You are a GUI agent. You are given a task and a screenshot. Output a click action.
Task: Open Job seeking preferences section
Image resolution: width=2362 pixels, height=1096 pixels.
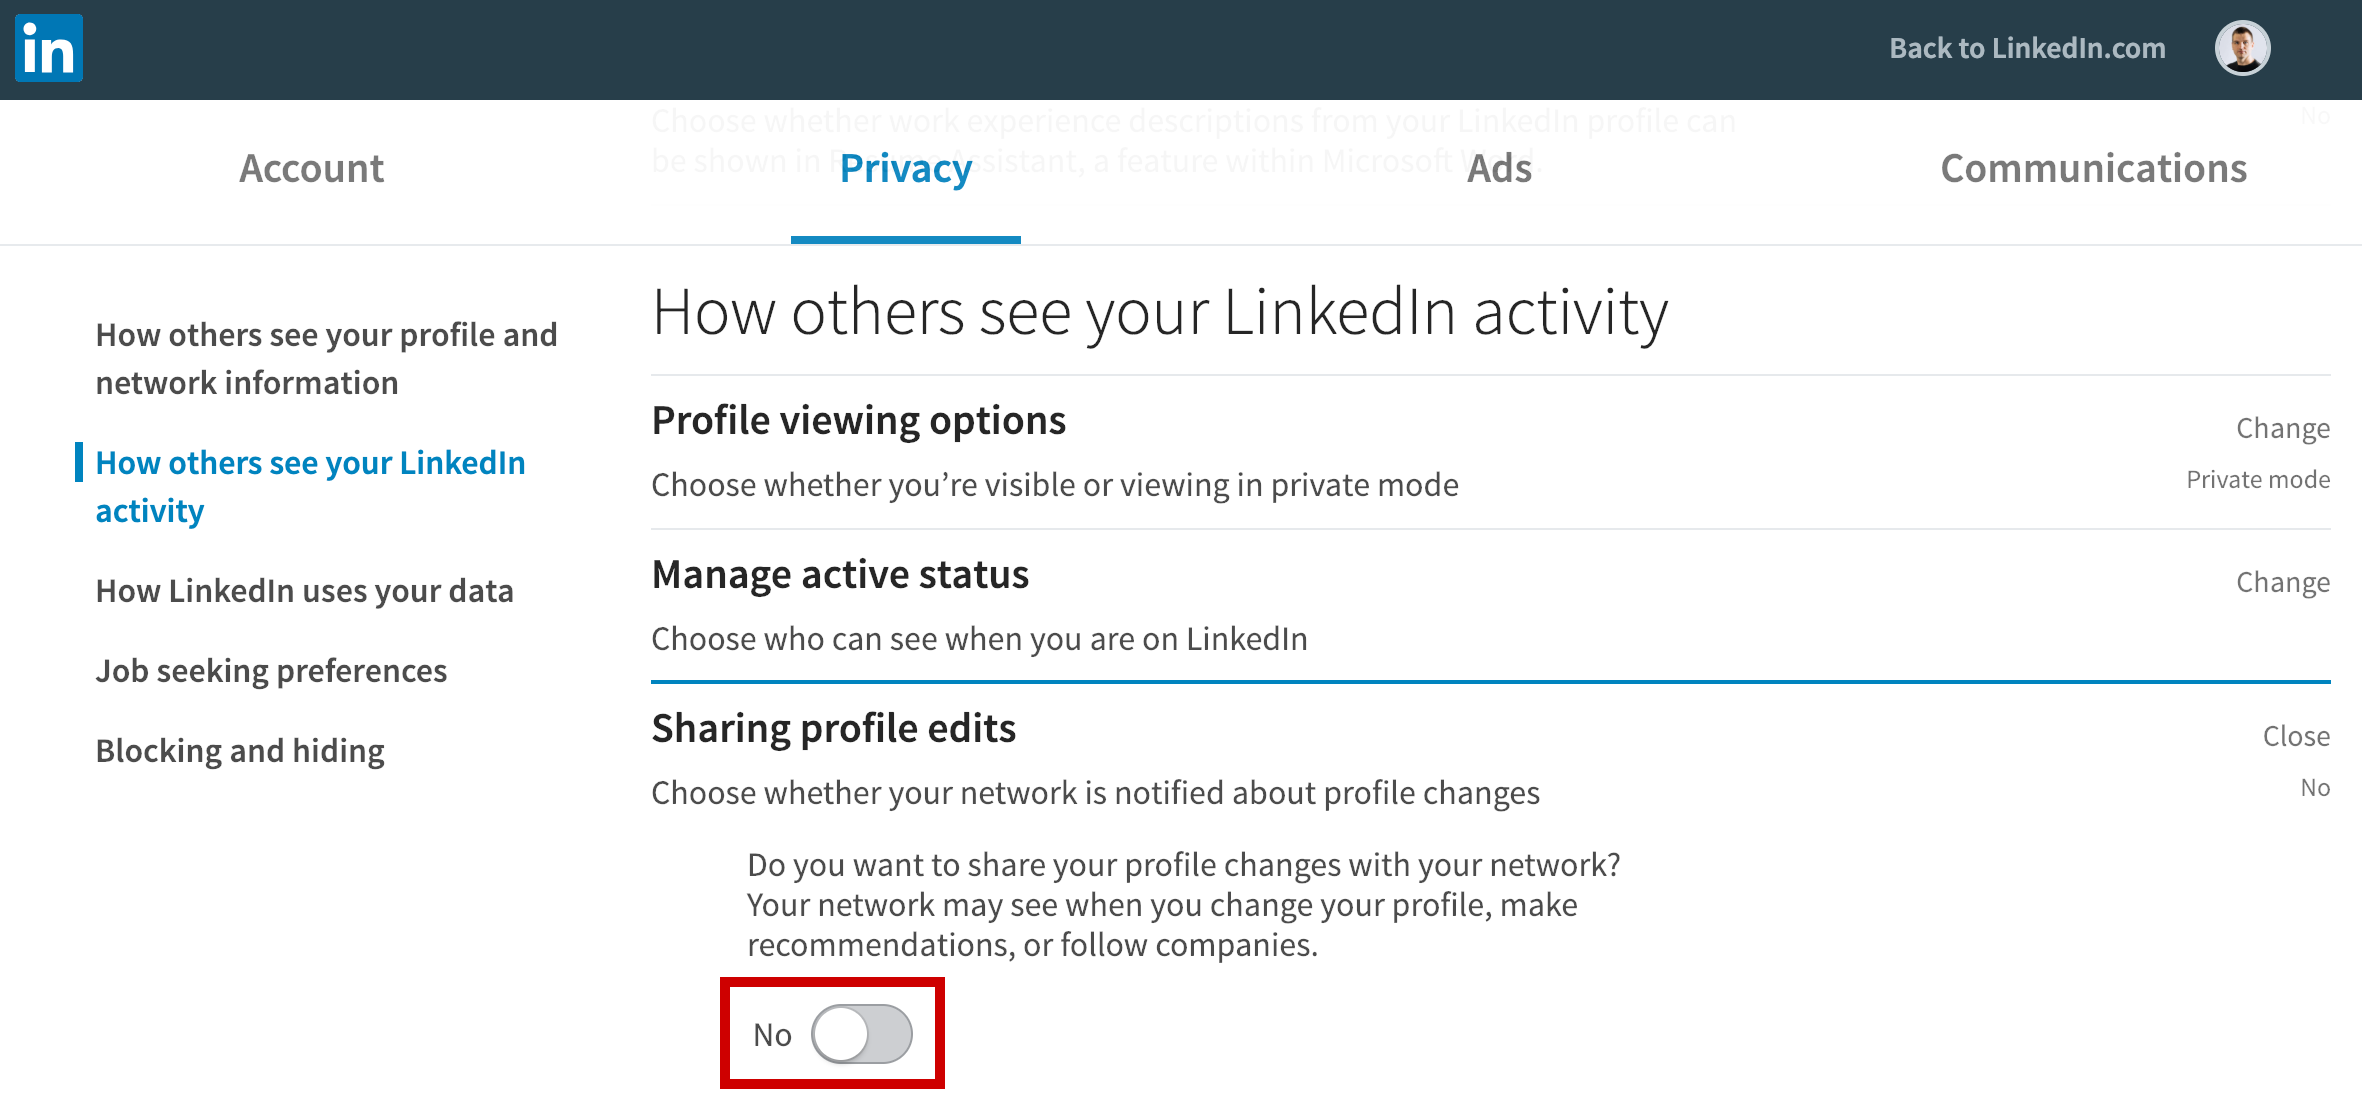click(x=271, y=671)
